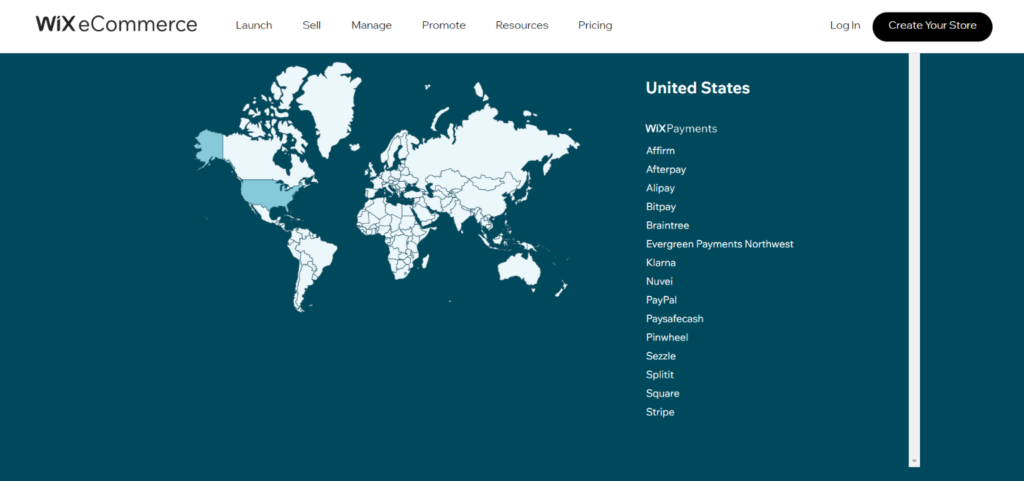Click Braintree in the payment list
Image resolution: width=1024 pixels, height=481 pixels.
pyautogui.click(x=667, y=225)
